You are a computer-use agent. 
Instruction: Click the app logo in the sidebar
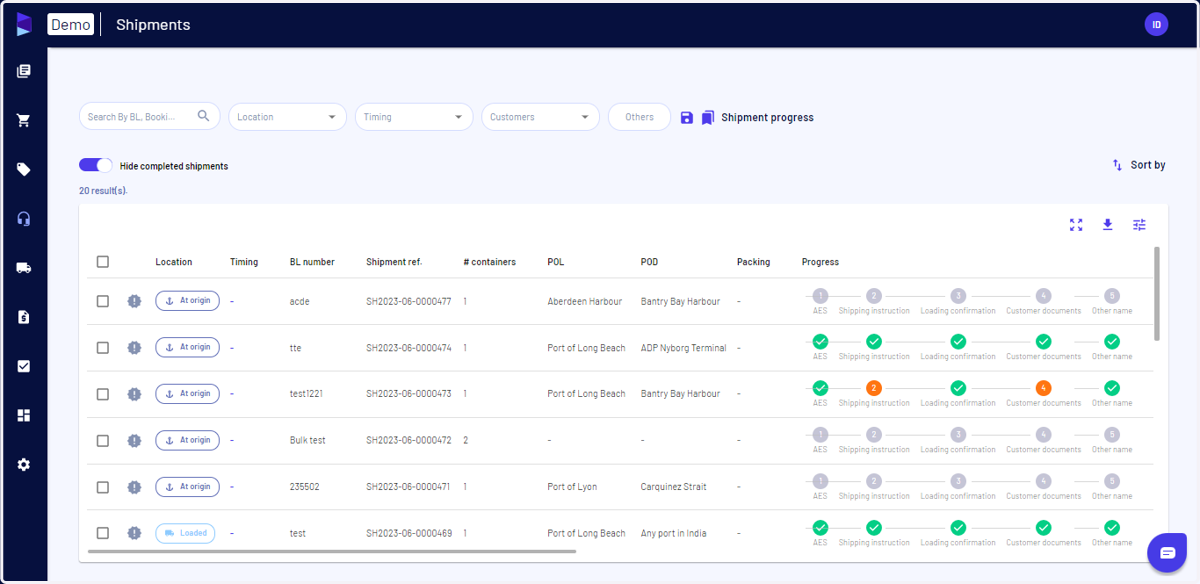coord(24,24)
